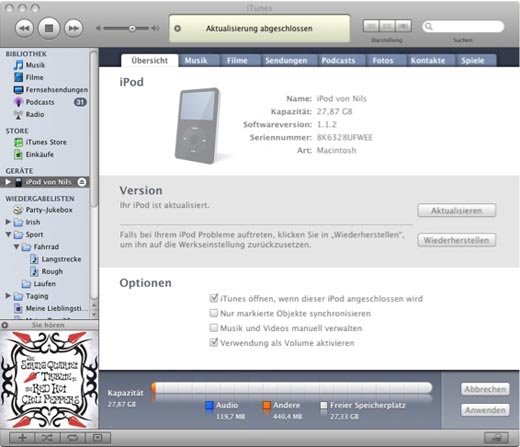Hide the artwork viewer panel
Screen dimensions: 520x447
[x=98, y=438]
